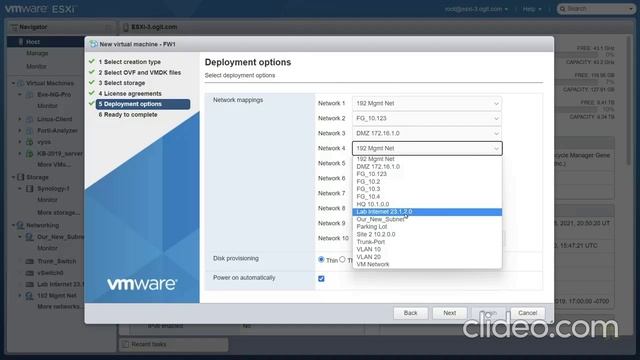The height and width of the screenshot is (360, 640).
Task: Go to step 1 Select creation type
Action: click(130, 62)
